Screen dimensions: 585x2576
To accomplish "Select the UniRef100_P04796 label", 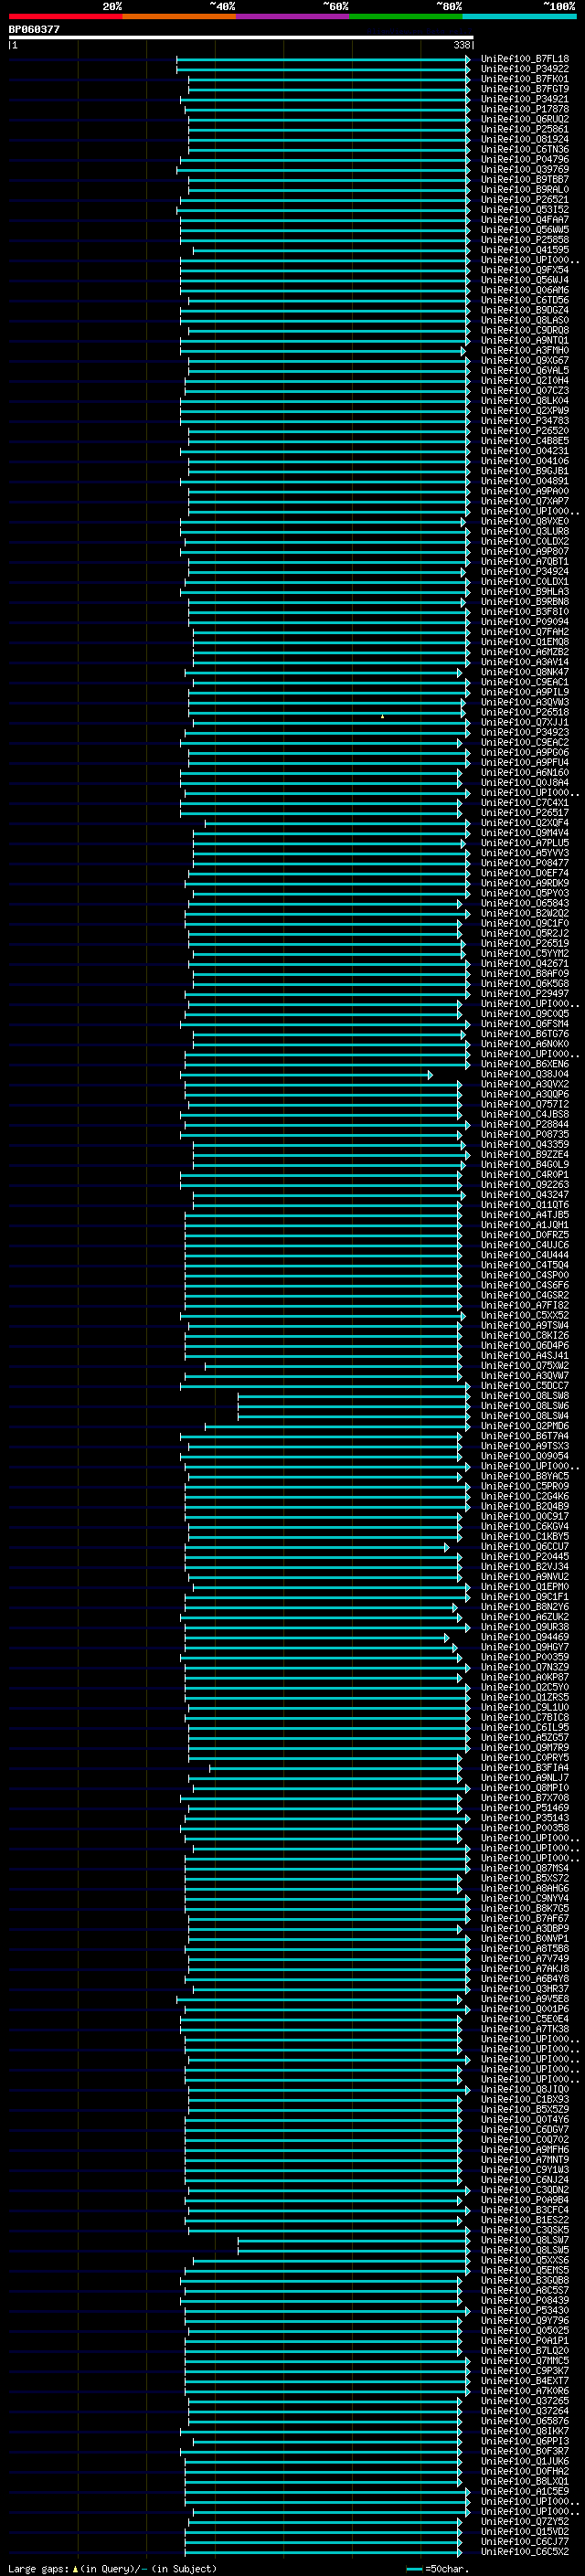I will [x=524, y=159].
